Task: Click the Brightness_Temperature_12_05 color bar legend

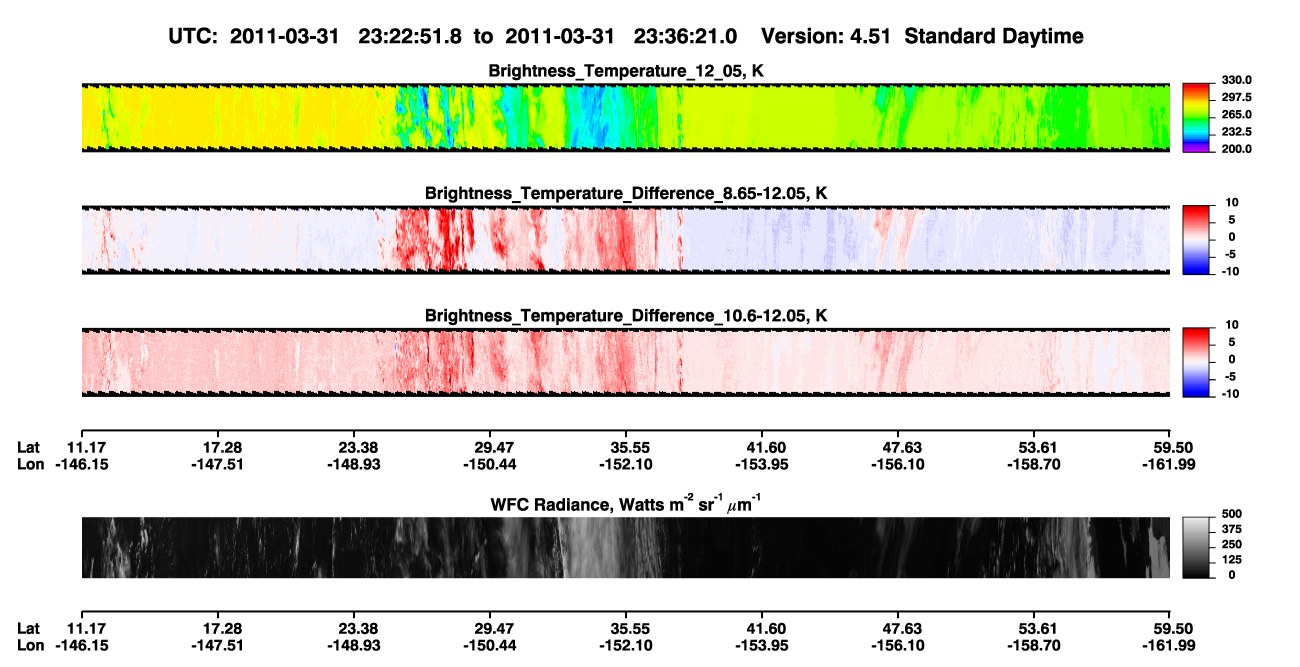Action: coord(1196,116)
